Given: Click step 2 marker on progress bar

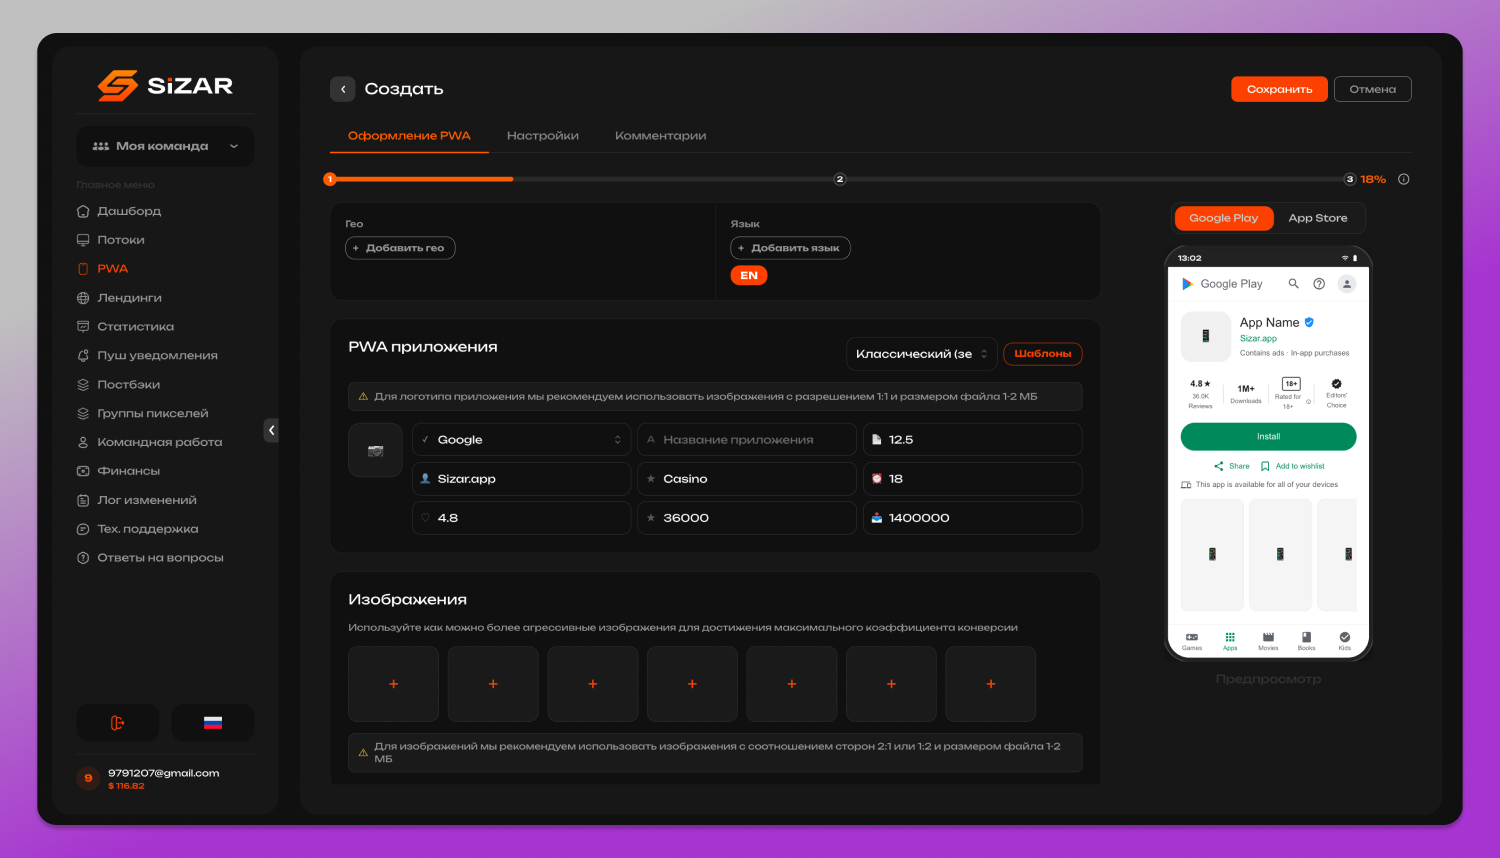Looking at the screenshot, I should (x=840, y=179).
